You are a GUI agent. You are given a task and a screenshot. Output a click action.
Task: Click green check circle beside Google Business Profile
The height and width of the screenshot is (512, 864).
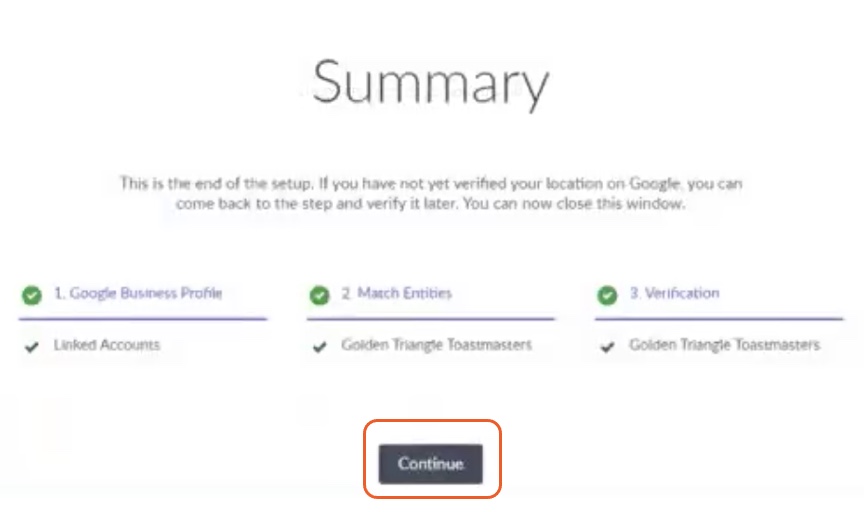point(32,295)
